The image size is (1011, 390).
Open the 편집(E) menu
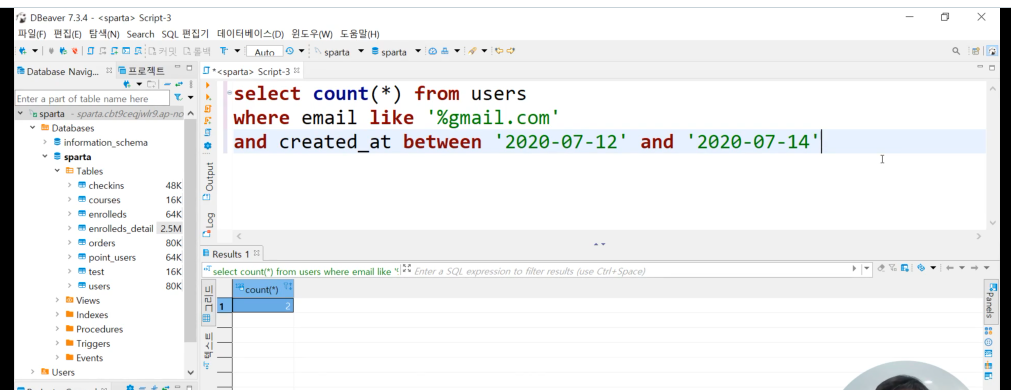68,34
